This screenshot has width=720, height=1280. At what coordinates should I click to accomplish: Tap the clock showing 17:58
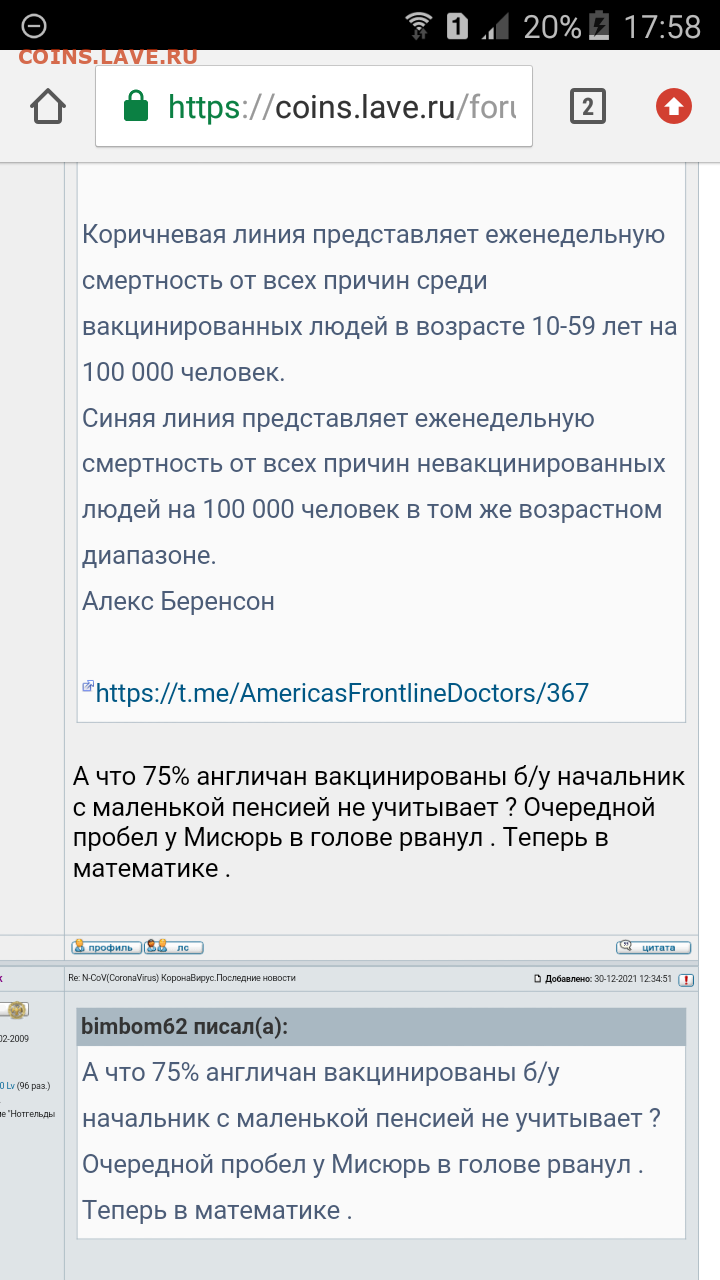click(662, 26)
